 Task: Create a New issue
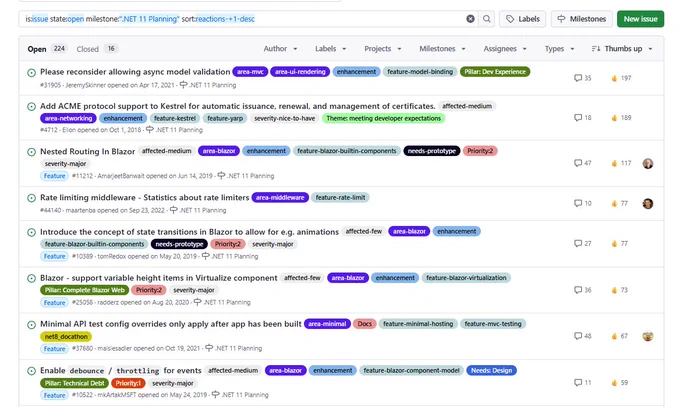[641, 19]
